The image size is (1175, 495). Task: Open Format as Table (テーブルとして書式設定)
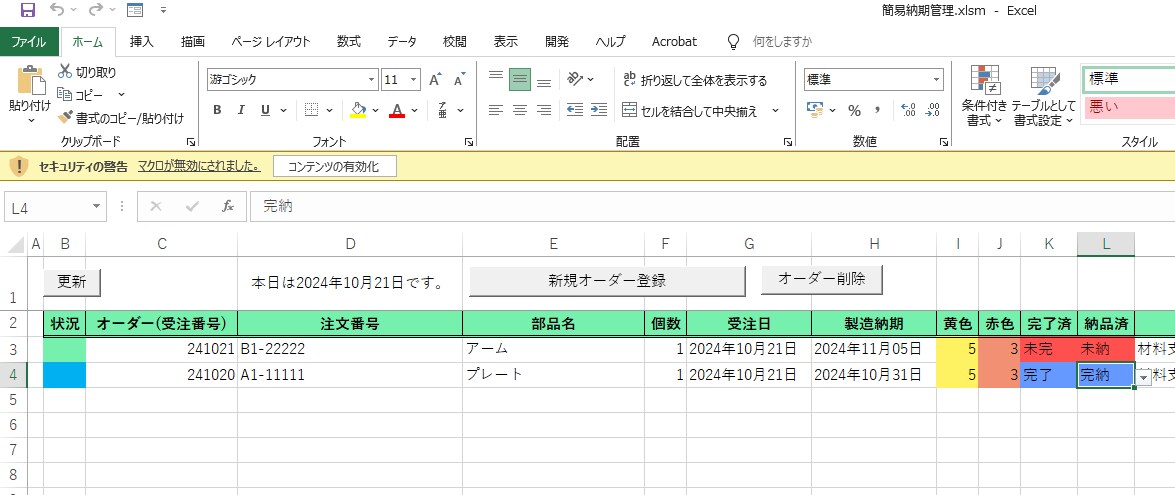[x=1044, y=96]
